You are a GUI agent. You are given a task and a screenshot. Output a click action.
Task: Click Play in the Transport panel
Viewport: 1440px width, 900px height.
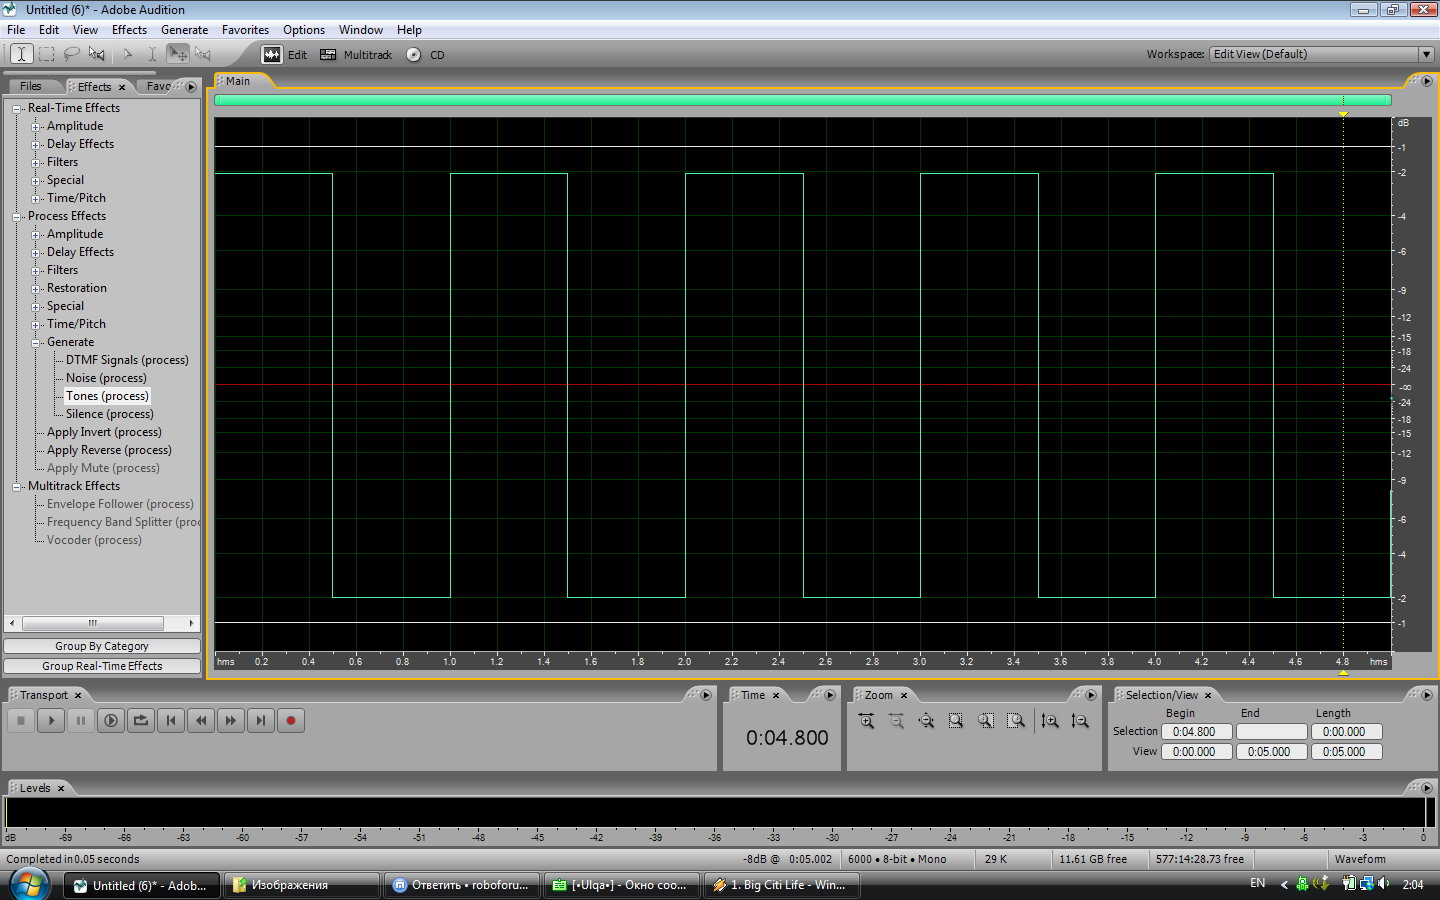(x=51, y=720)
